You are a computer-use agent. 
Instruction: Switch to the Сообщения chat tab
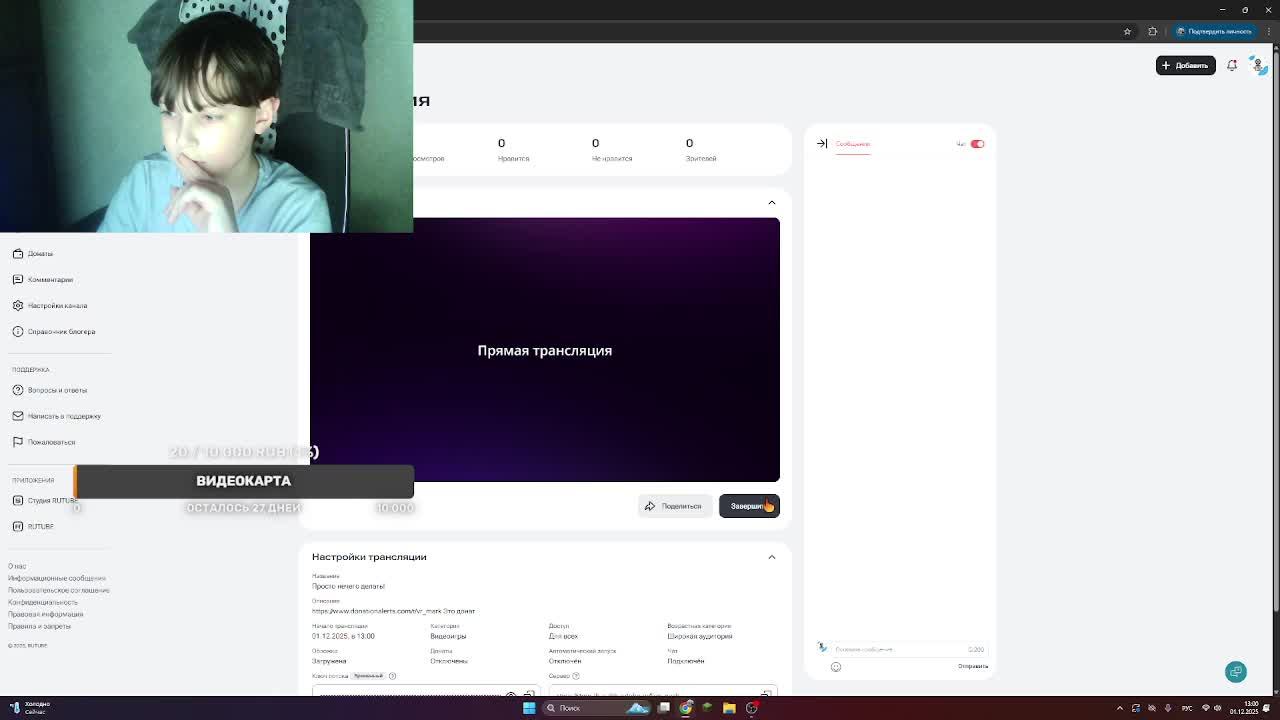coord(853,144)
